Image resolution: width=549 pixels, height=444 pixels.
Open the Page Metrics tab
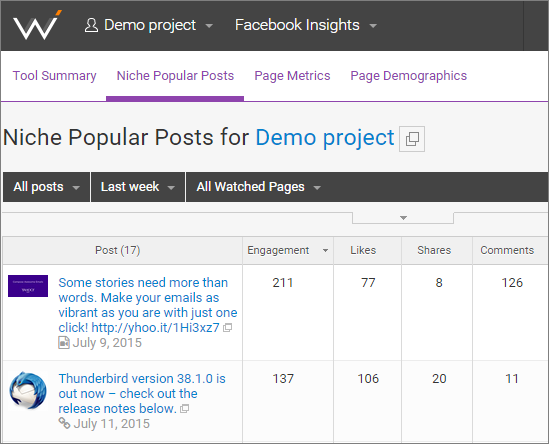tap(292, 76)
